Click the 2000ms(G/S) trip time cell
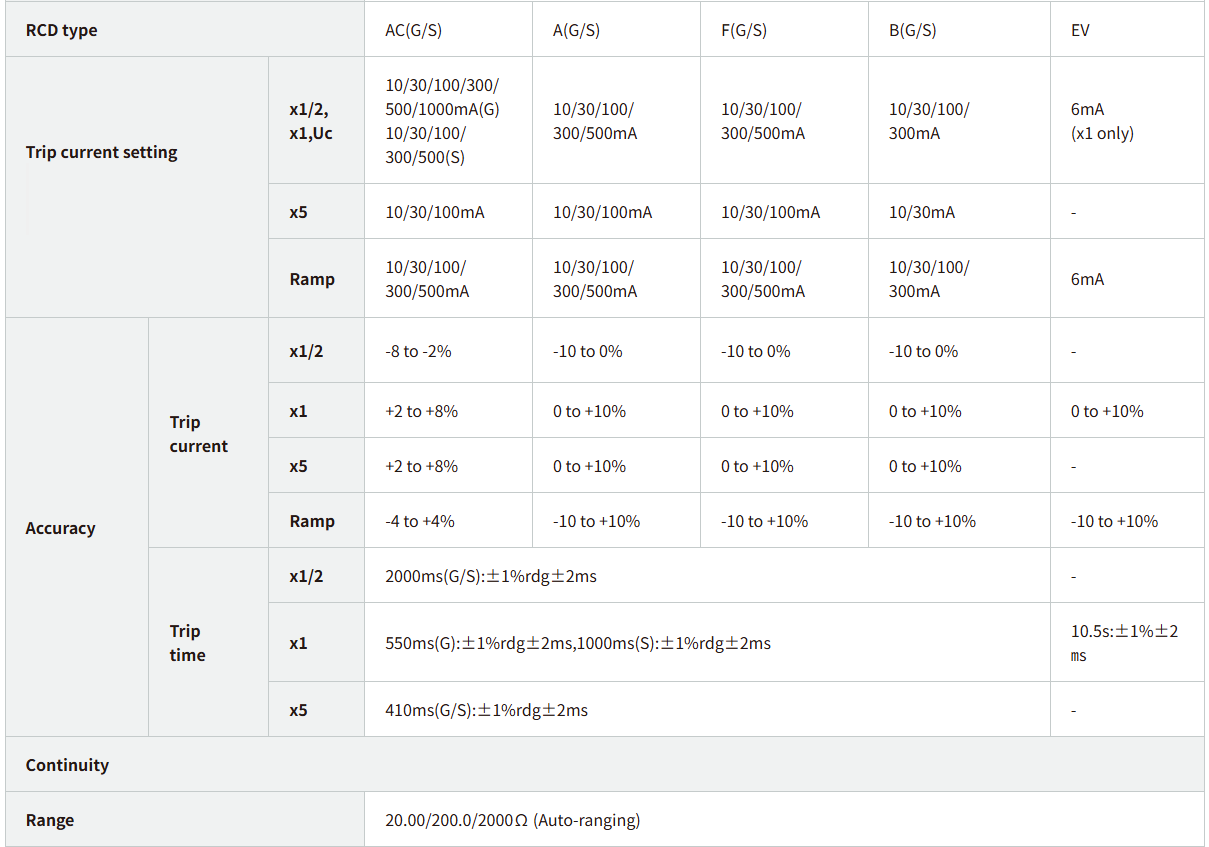This screenshot has height=847, width=1209. point(490,576)
